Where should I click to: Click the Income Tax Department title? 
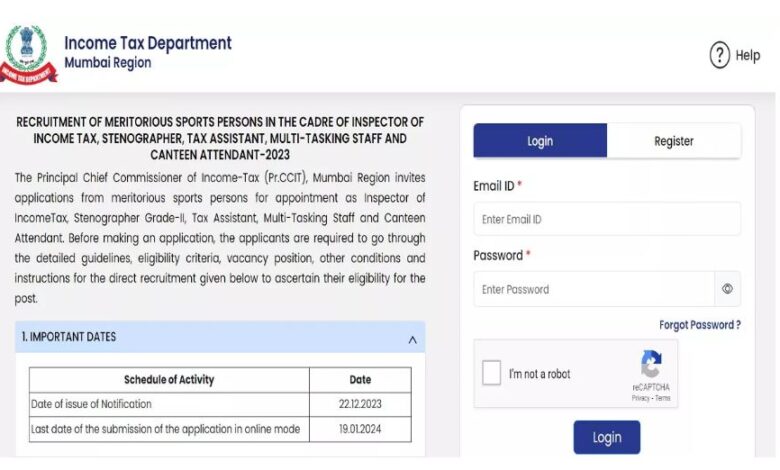coord(148,43)
